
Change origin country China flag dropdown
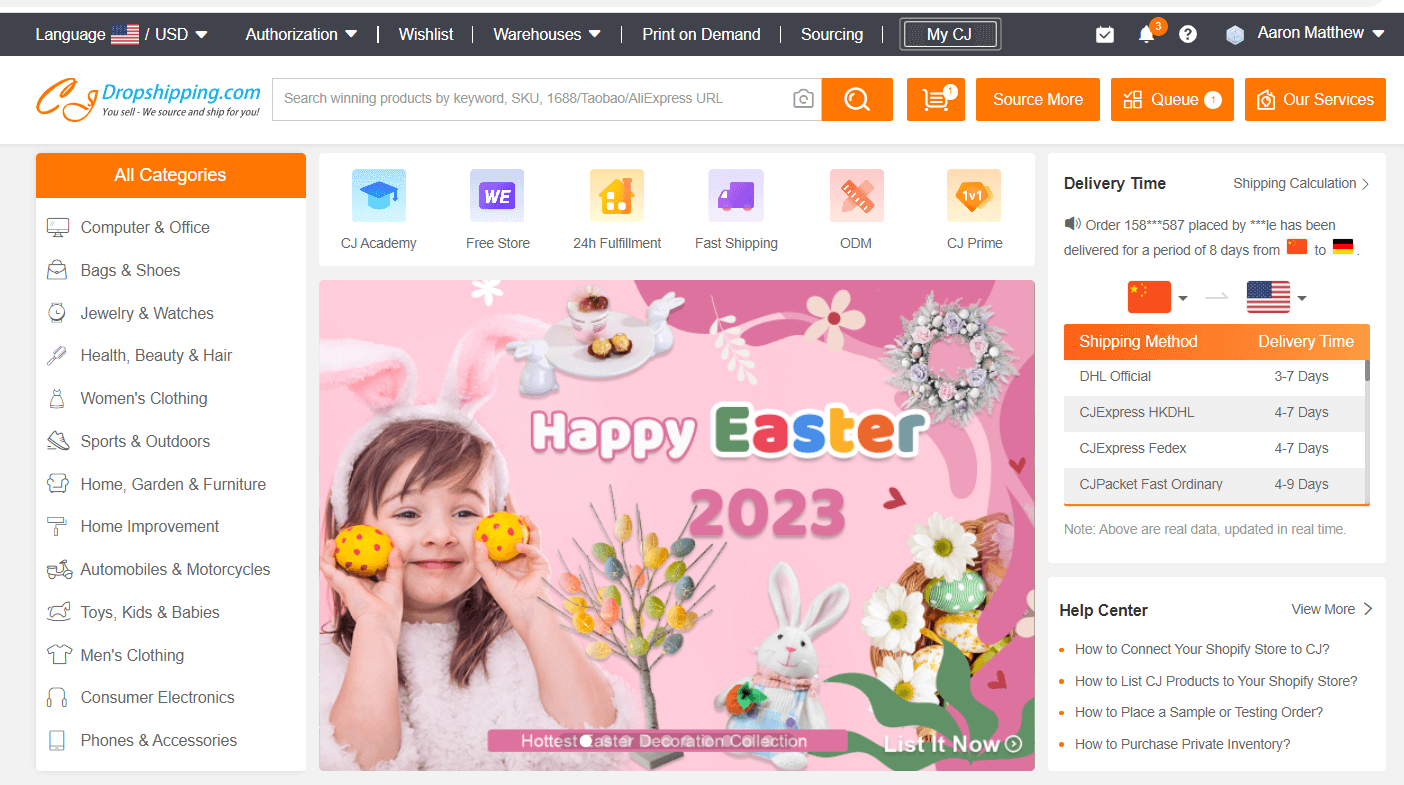(x=1158, y=297)
